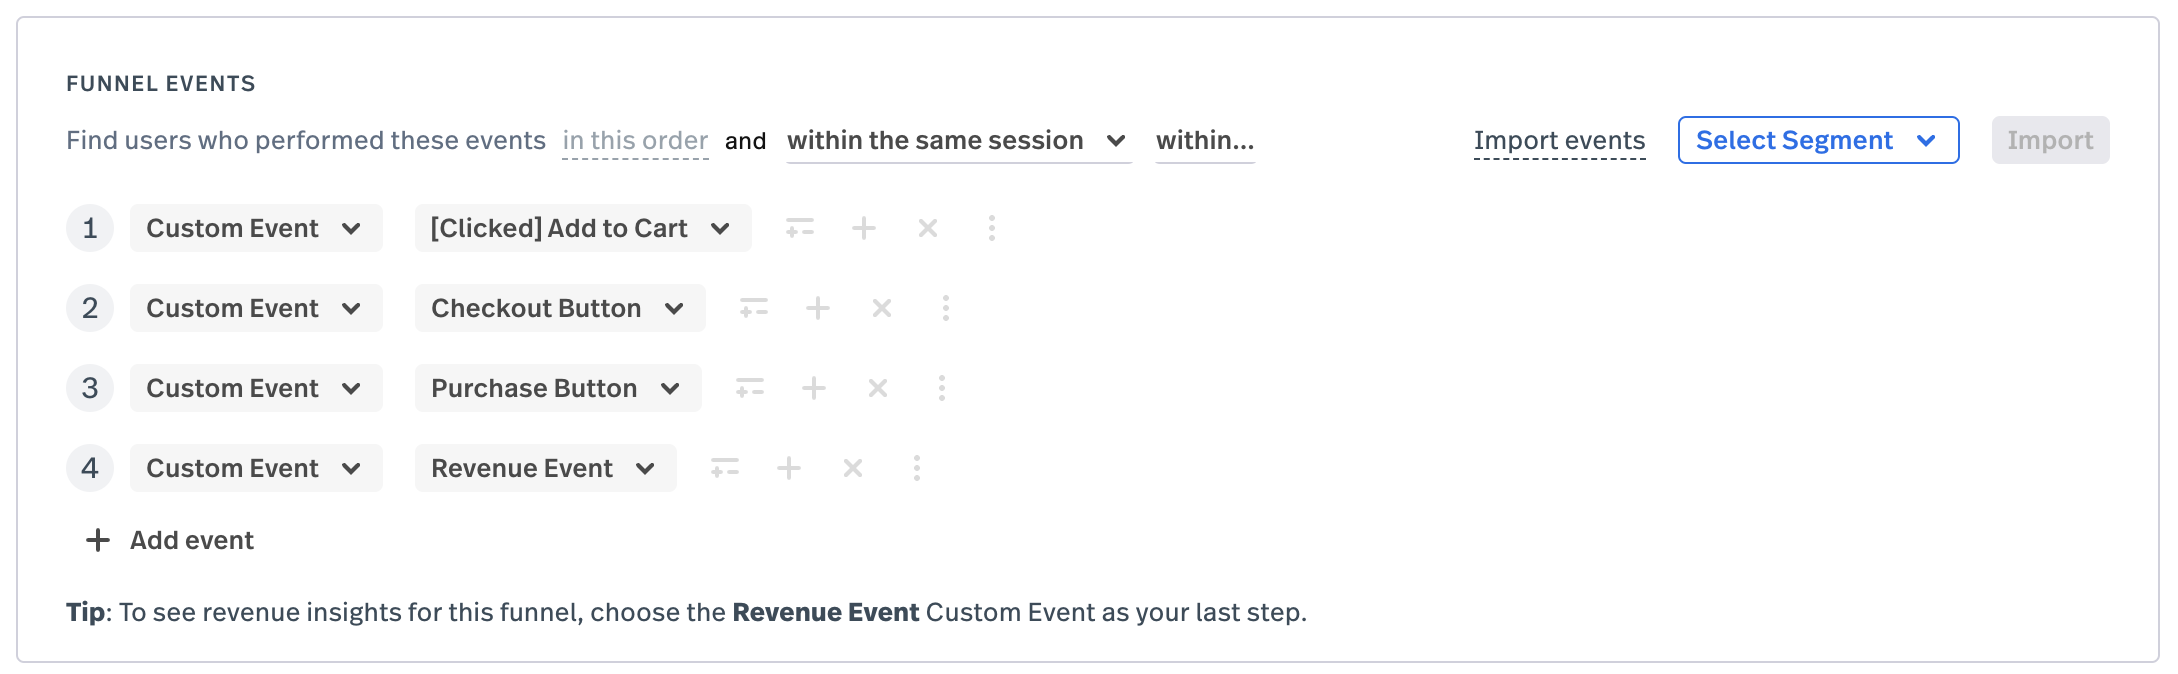
Task: Click step number 2 circle
Action: click(89, 308)
